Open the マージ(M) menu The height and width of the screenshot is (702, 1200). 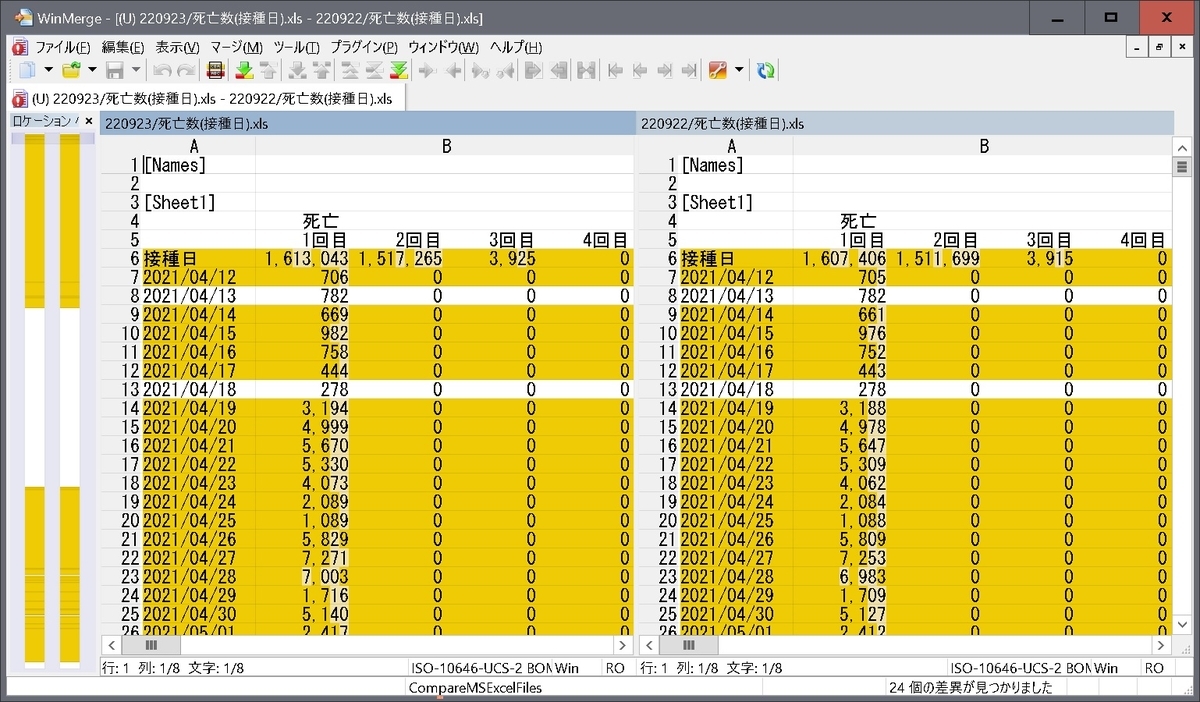coord(236,47)
